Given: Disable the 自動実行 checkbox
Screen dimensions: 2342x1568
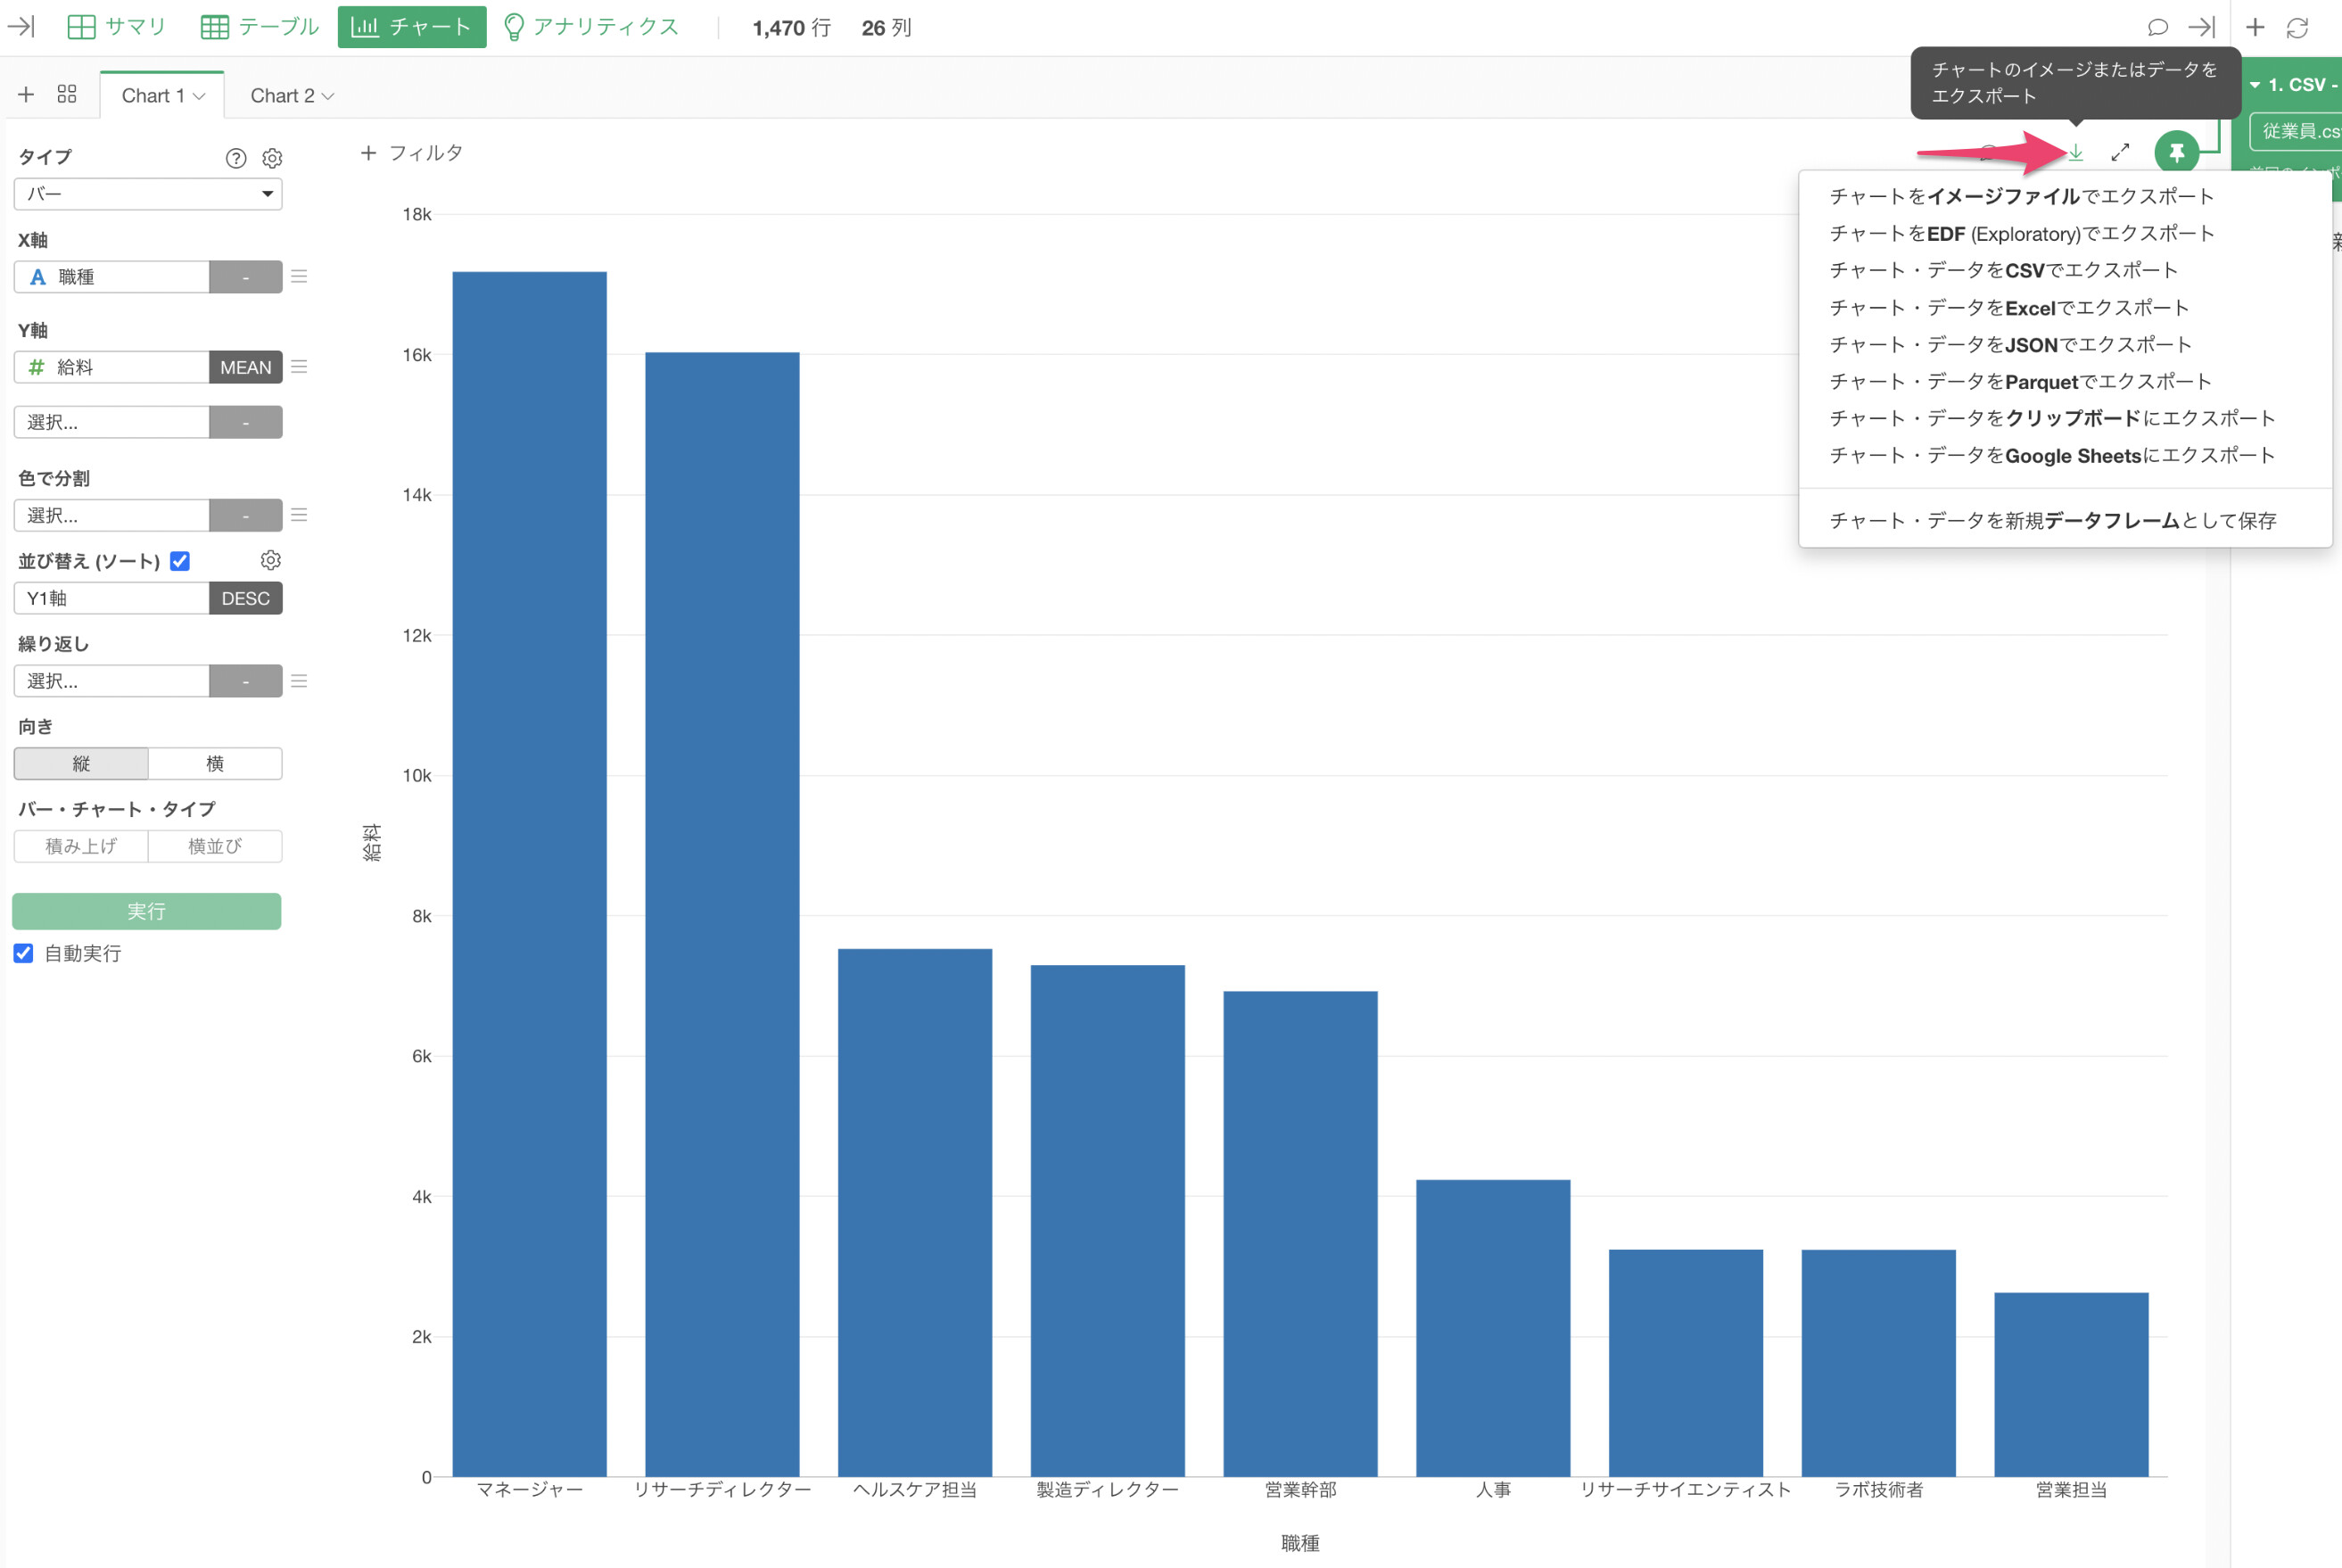Looking at the screenshot, I should [23, 953].
